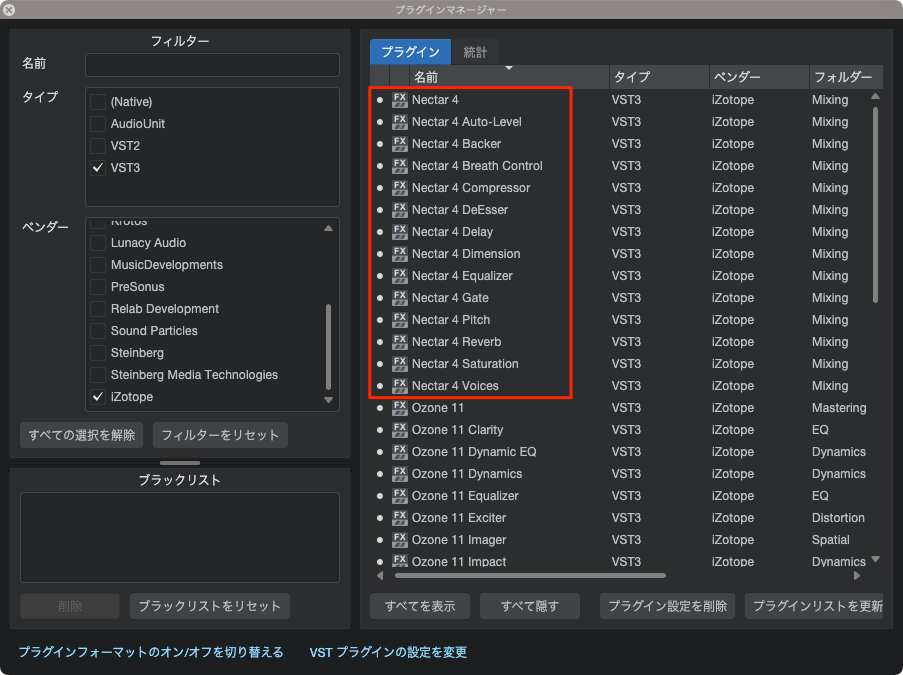The width and height of the screenshot is (903, 675).
Task: Toggle visibility dot for Ozone 11 Exciter
Action: 380,518
